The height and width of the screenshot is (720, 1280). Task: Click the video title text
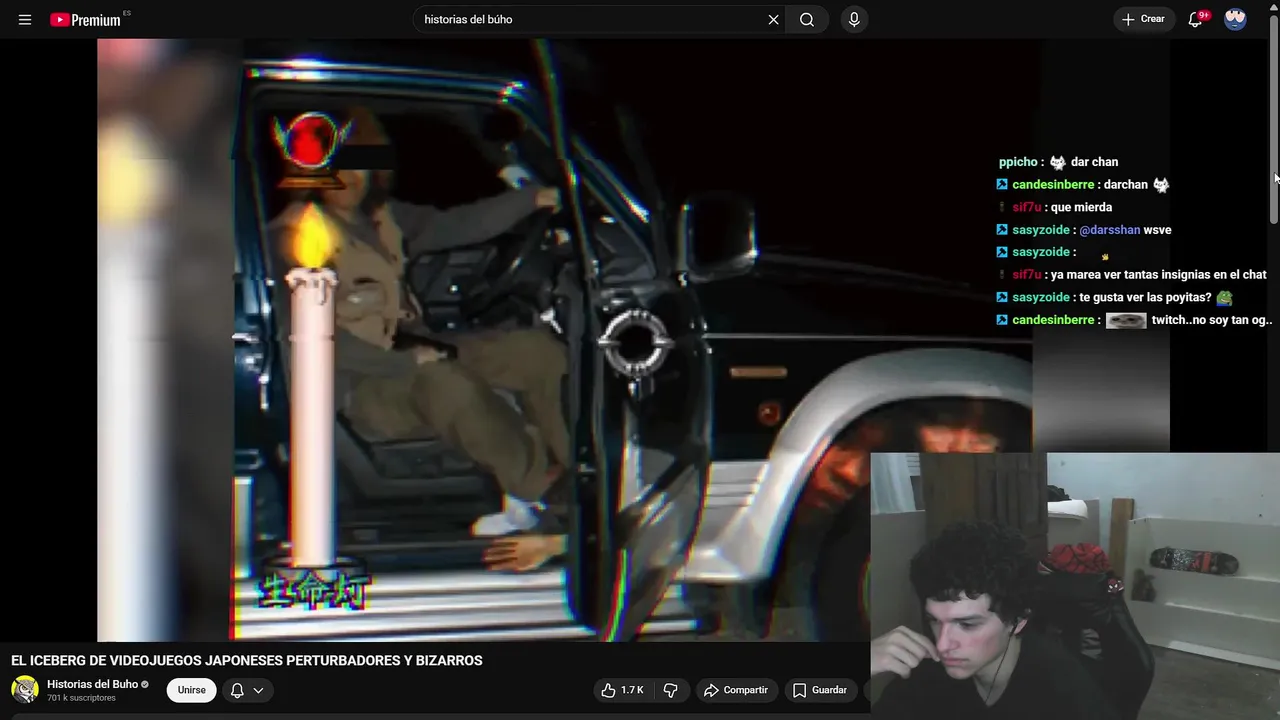pyautogui.click(x=247, y=661)
